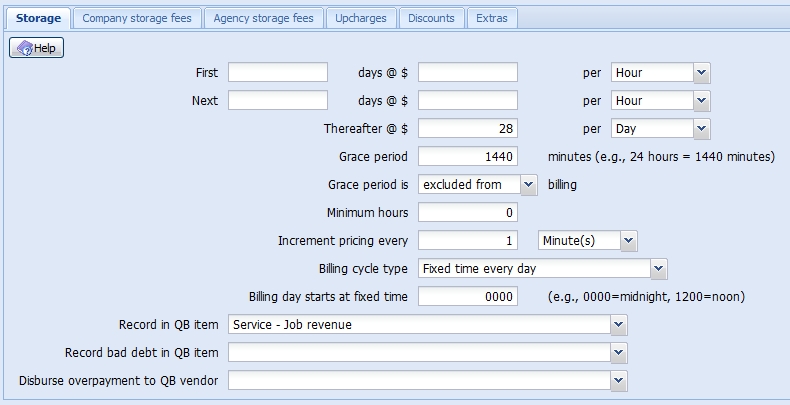Click the Billing day fixed time field

point(467,296)
